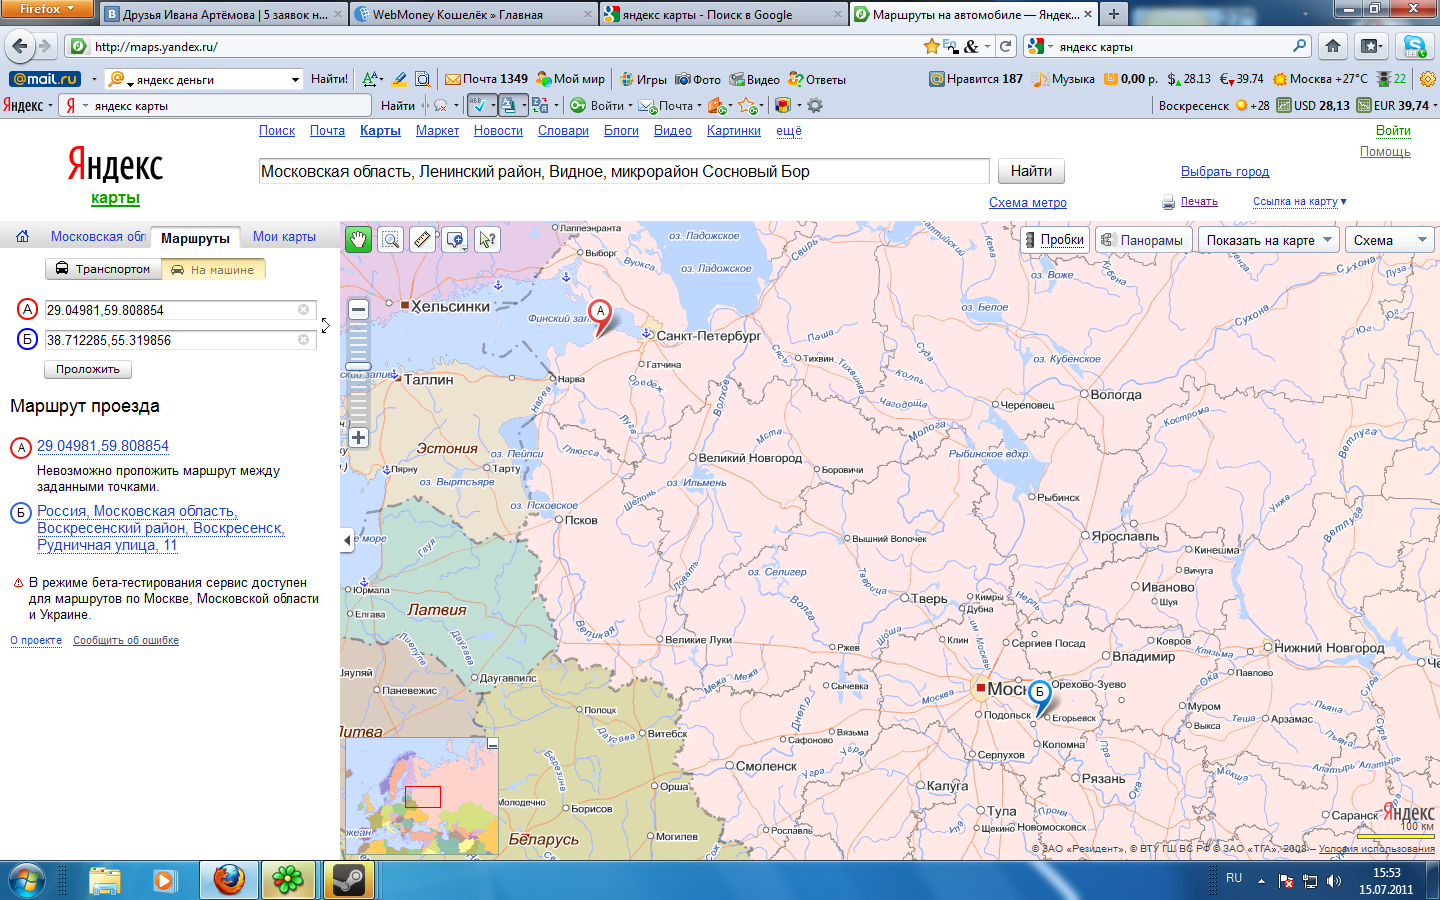Open the Skype toolbar button
Image resolution: width=1440 pixels, height=900 pixels.
point(1414,46)
